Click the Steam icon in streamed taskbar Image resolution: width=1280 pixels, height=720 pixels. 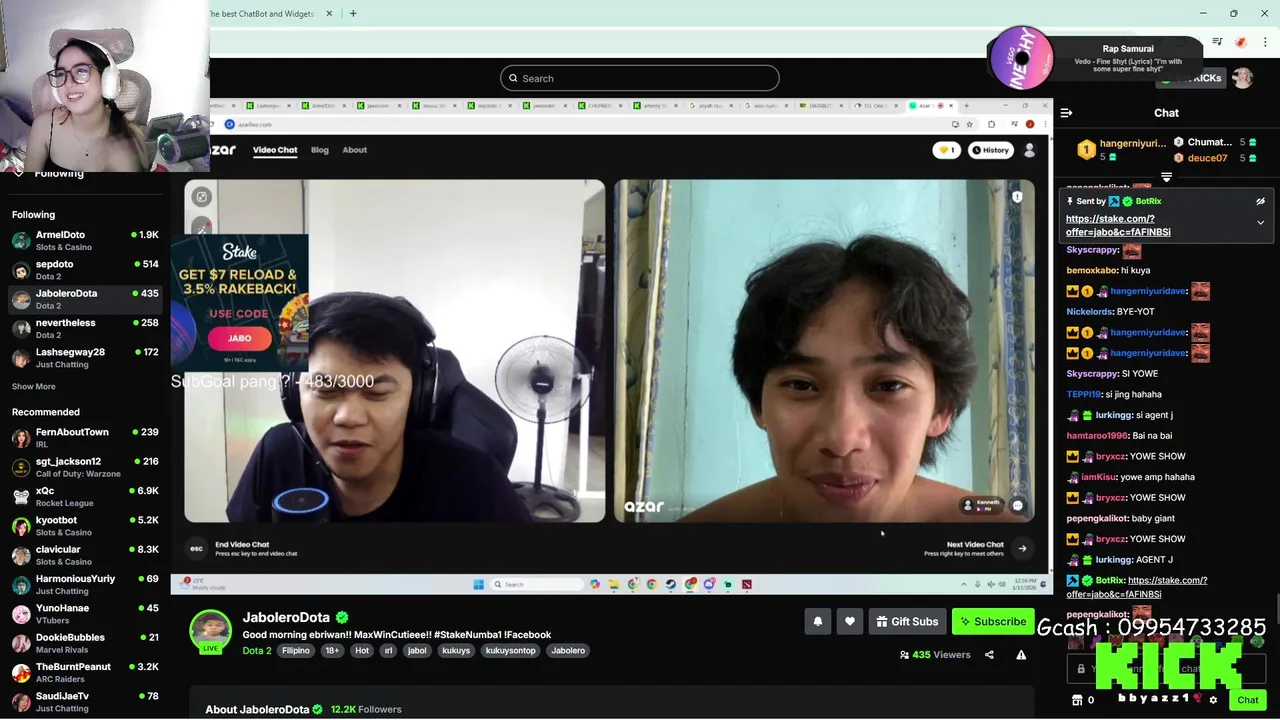point(671,584)
